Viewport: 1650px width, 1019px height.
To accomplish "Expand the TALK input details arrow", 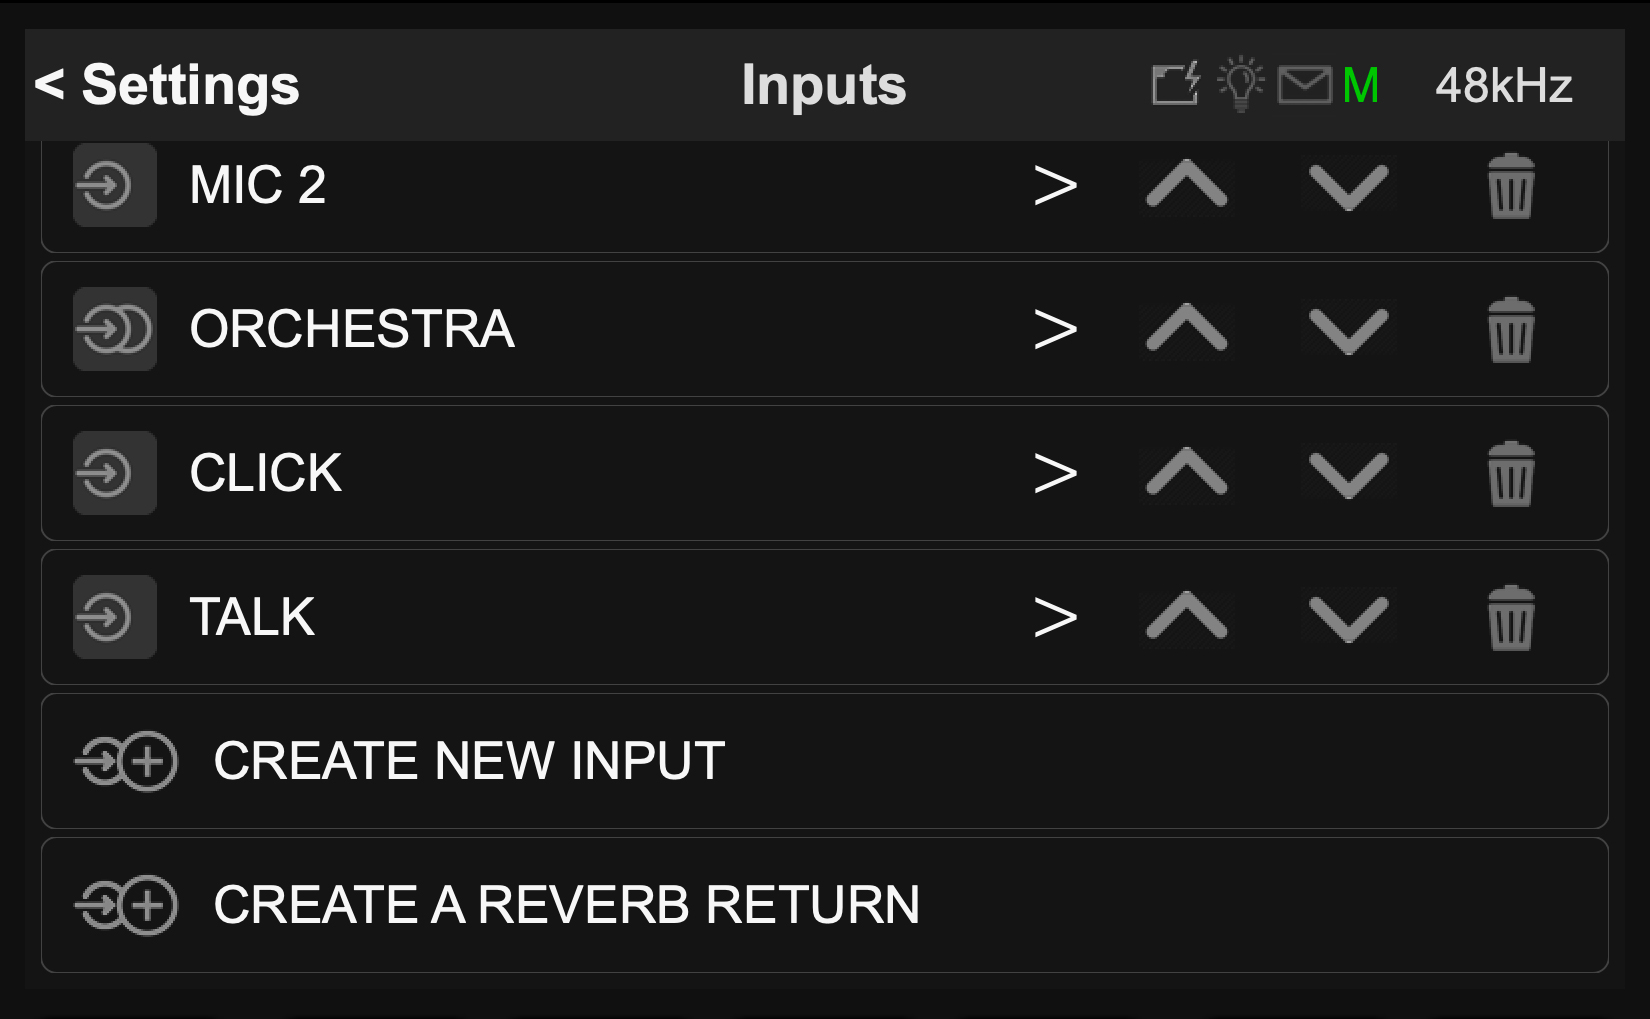I will (x=1055, y=618).
